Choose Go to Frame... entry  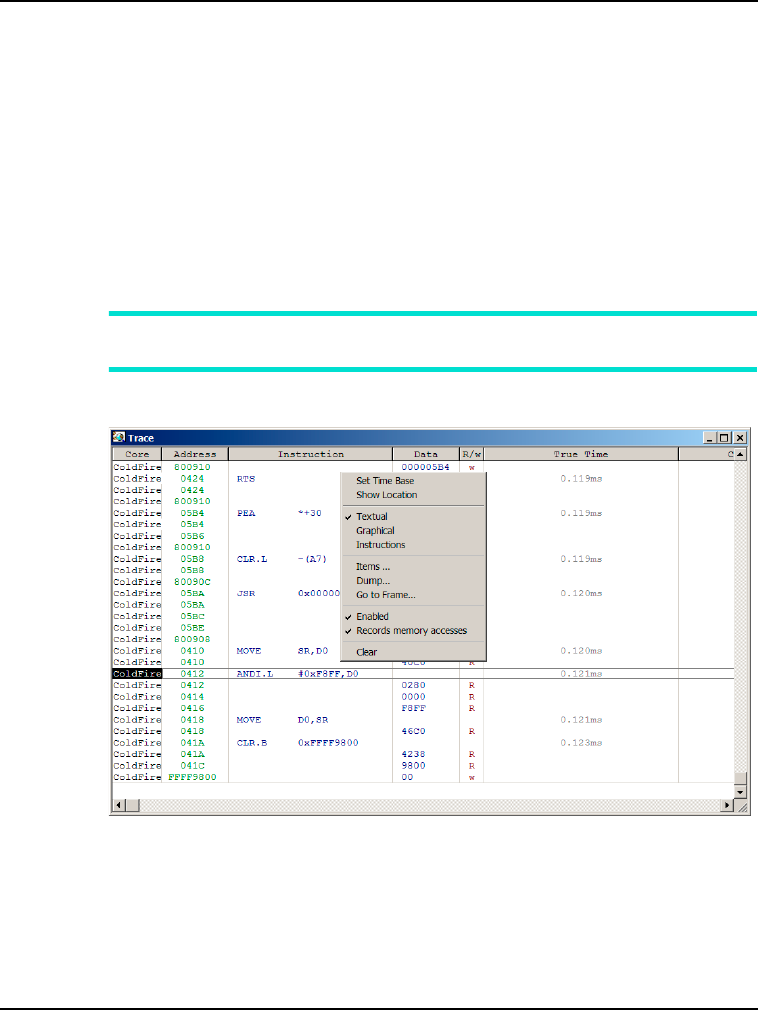385,595
